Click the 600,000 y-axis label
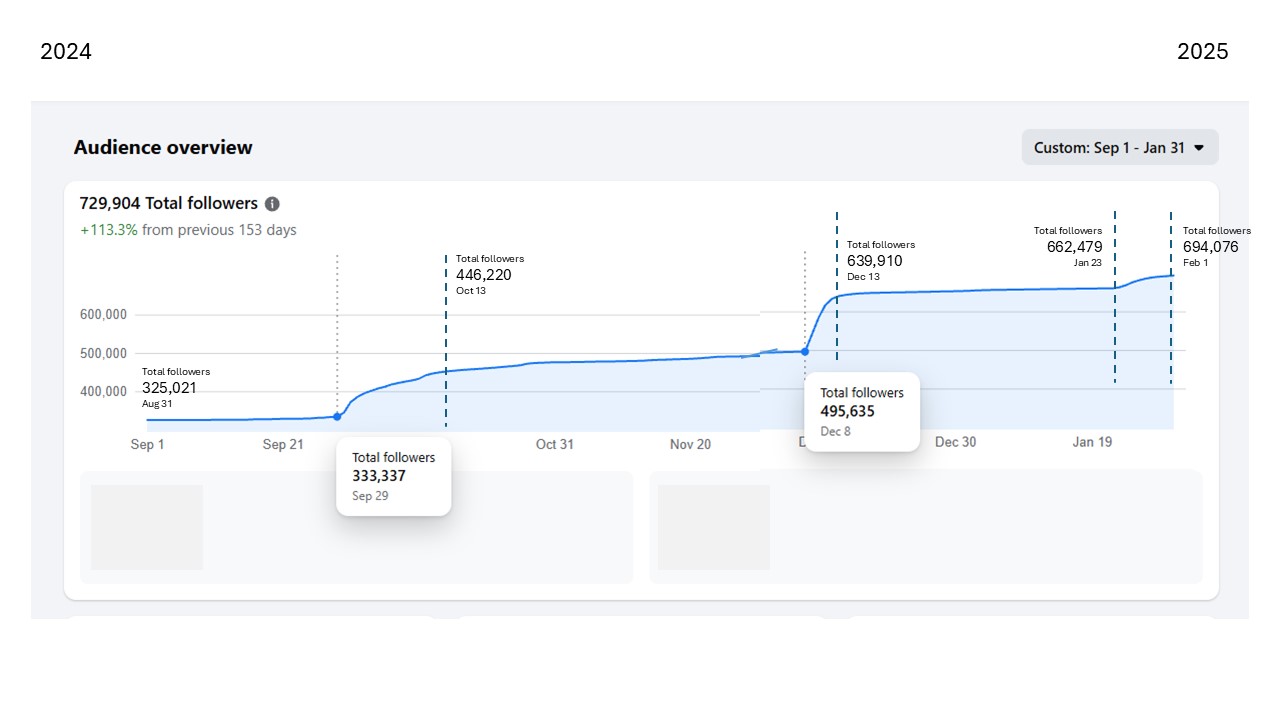 coord(103,315)
